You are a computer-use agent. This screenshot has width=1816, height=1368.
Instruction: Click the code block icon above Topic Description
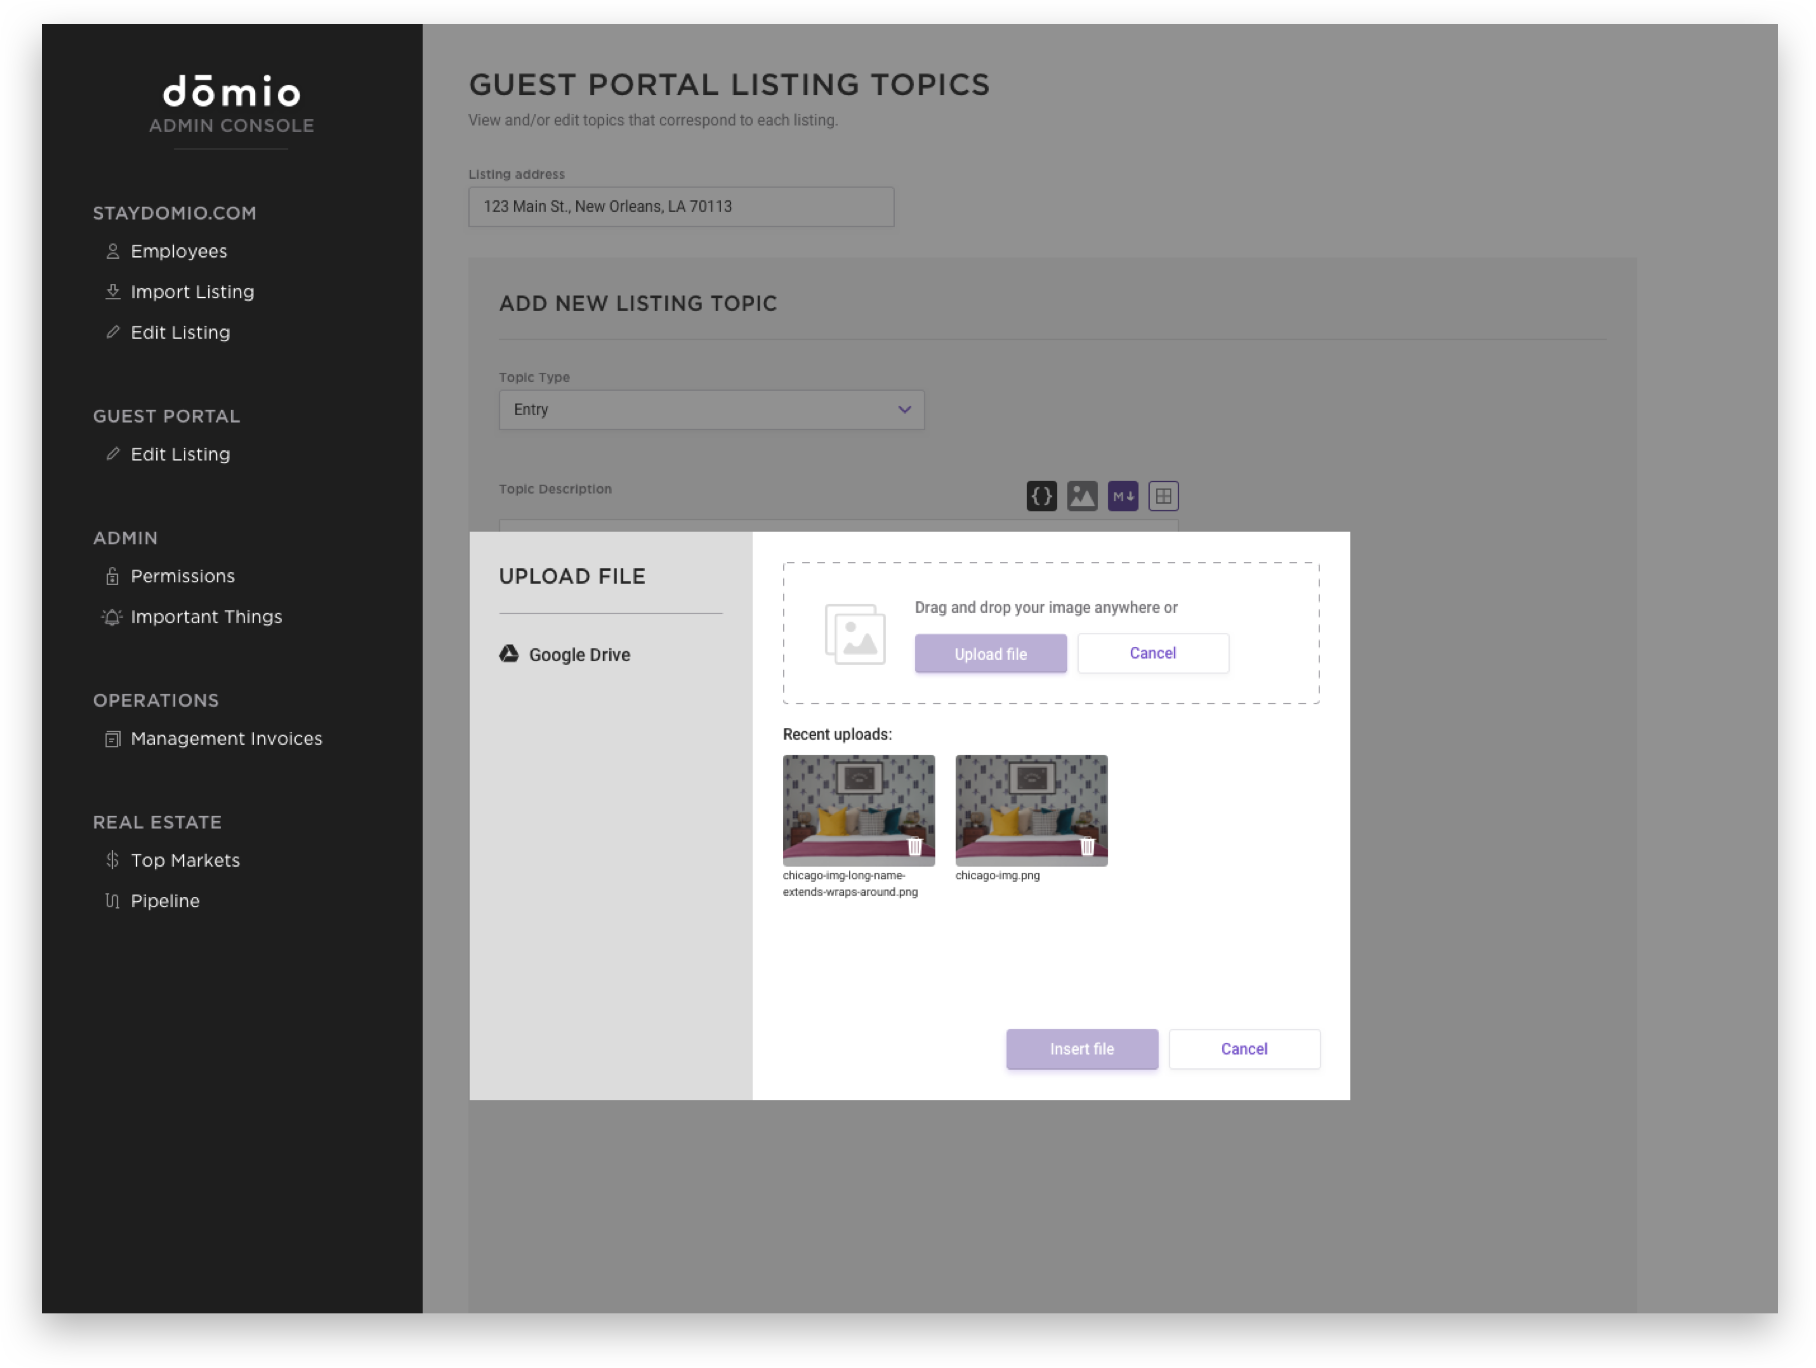1041,495
